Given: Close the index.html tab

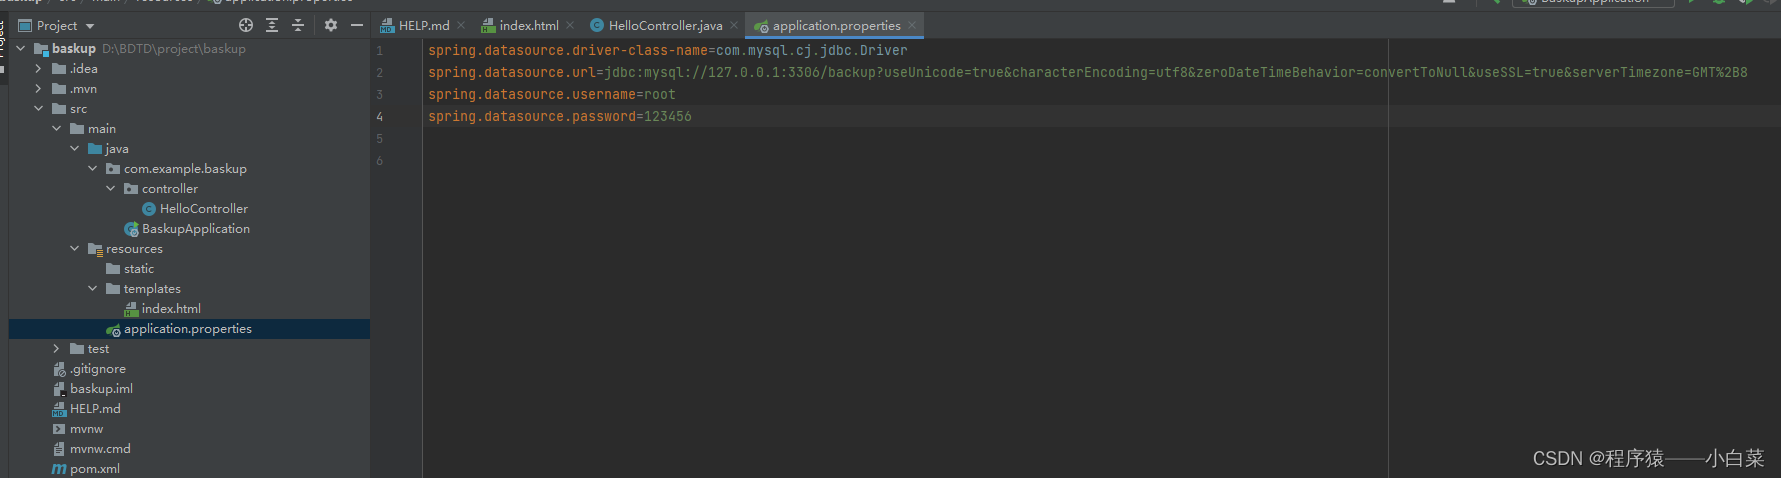Looking at the screenshot, I should click(570, 25).
